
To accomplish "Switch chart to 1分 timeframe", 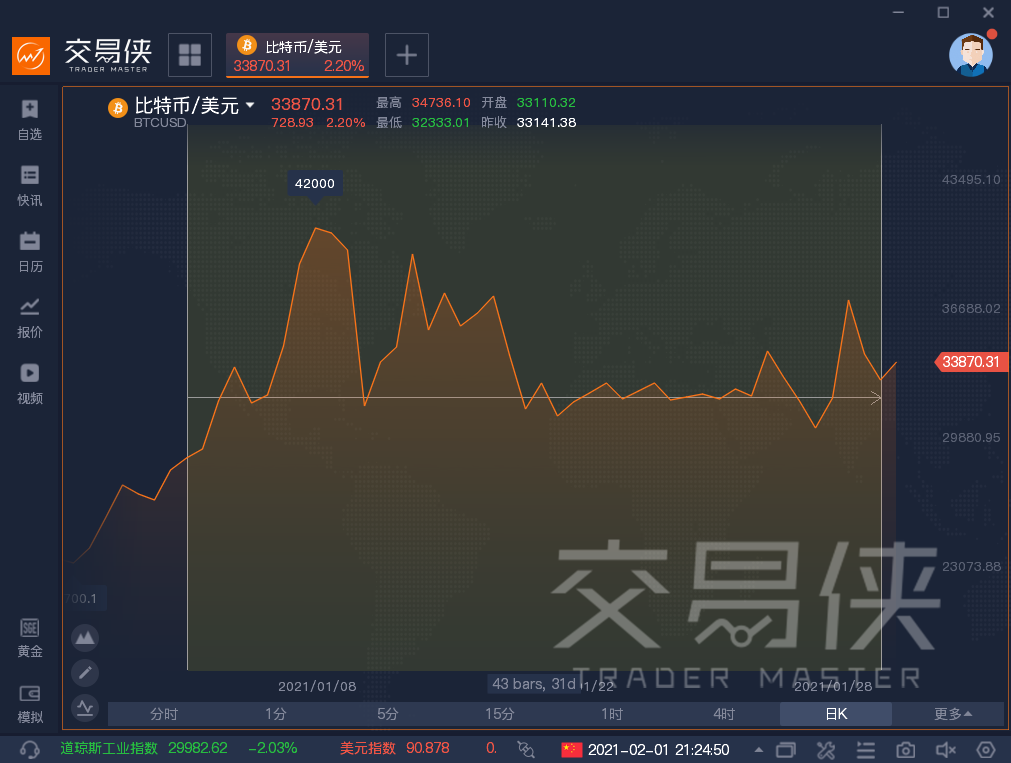I will [276, 714].
